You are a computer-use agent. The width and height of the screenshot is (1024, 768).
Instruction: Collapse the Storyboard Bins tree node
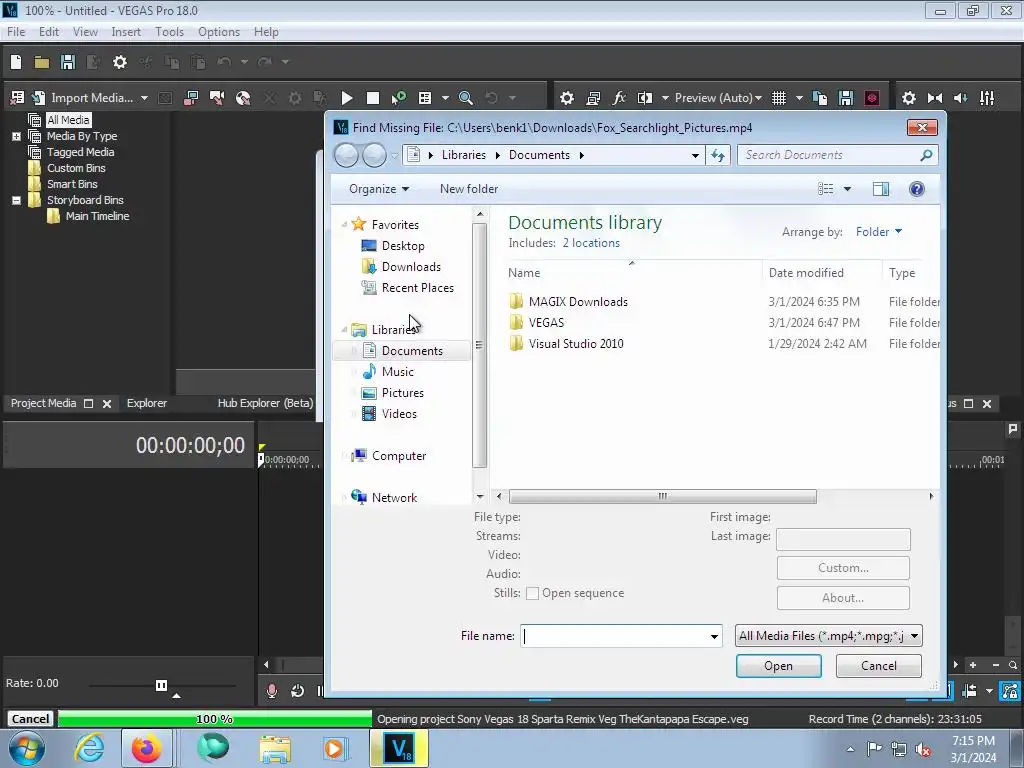click(x=16, y=200)
